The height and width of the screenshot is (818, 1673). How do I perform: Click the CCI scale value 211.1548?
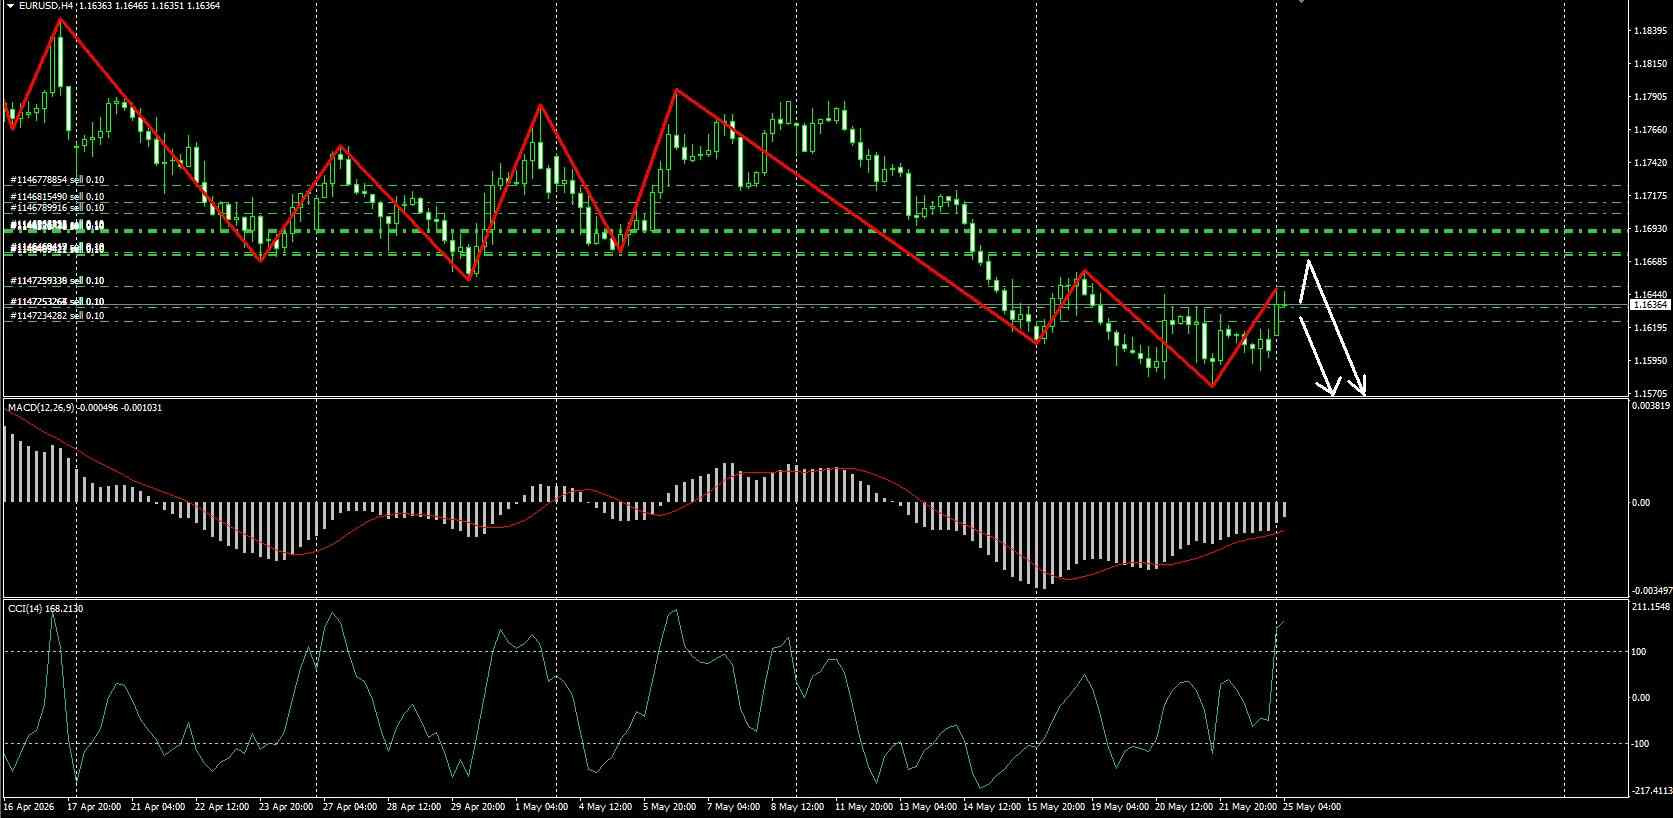click(x=1650, y=607)
